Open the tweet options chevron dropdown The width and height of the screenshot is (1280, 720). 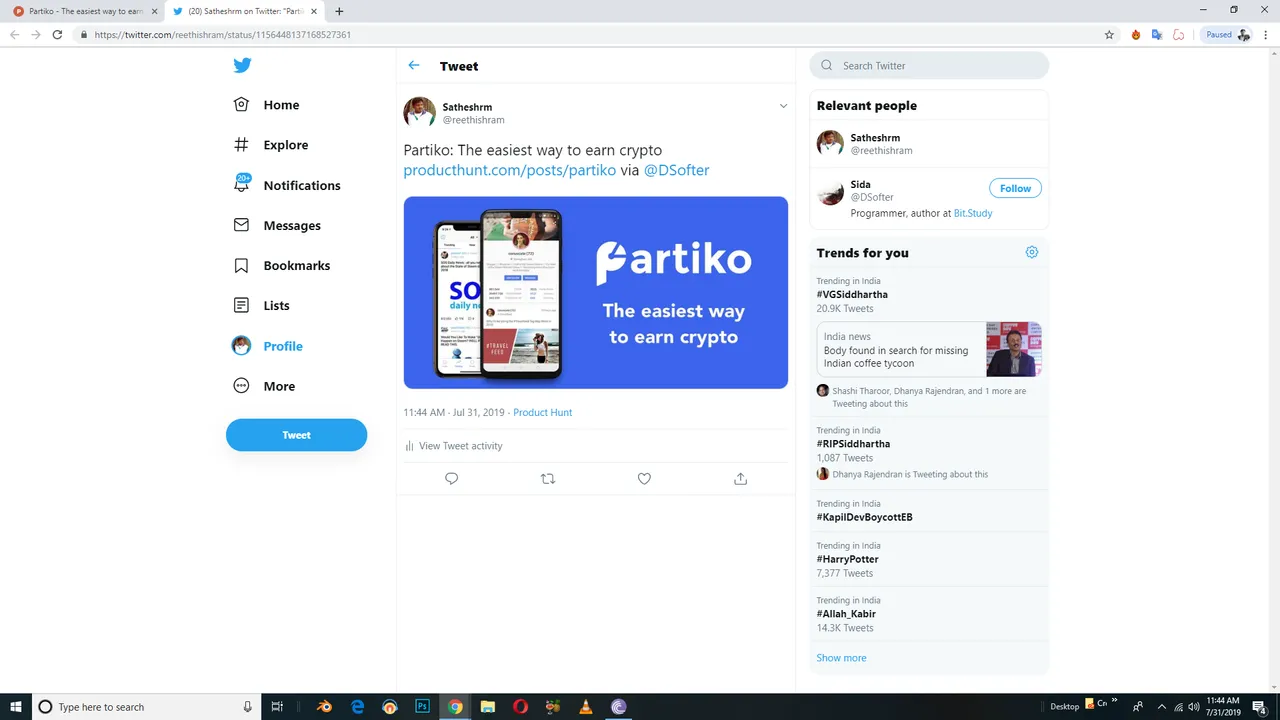point(783,106)
